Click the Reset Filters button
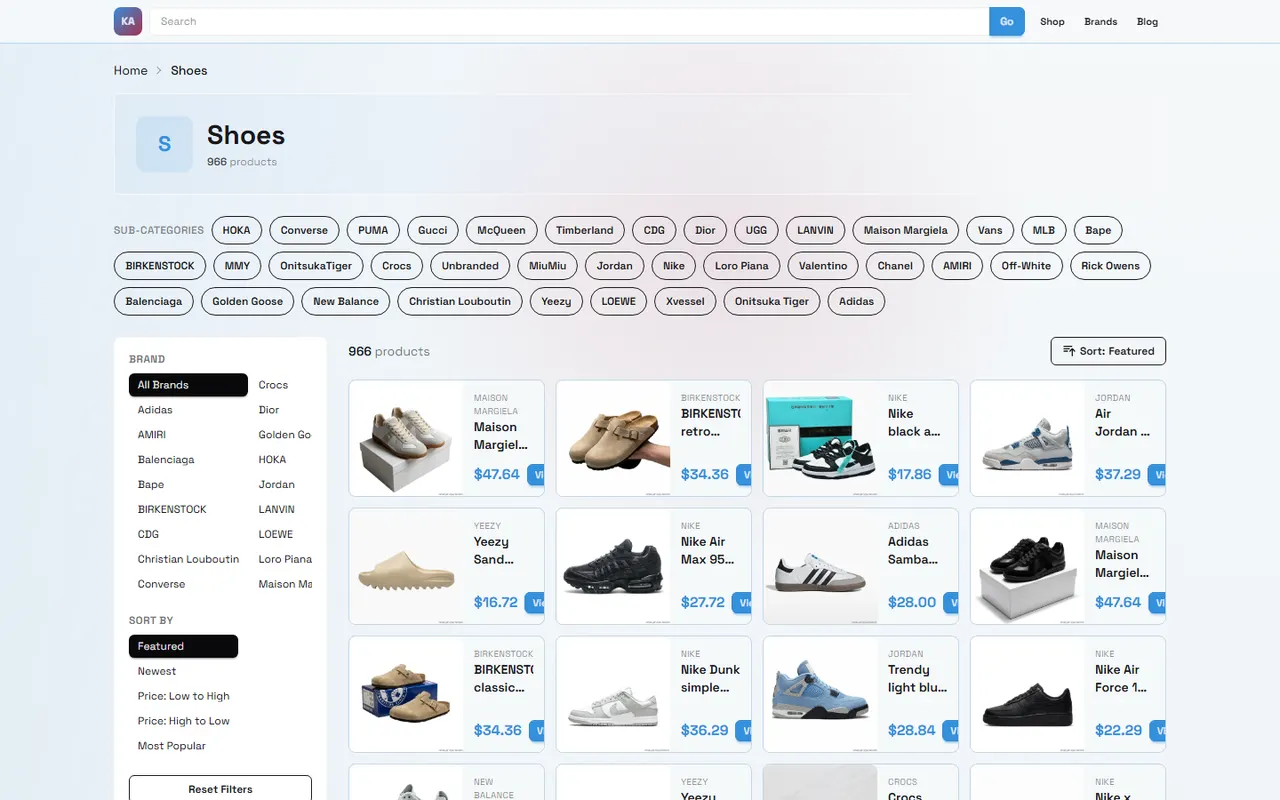The width and height of the screenshot is (1280, 800). tap(220, 789)
